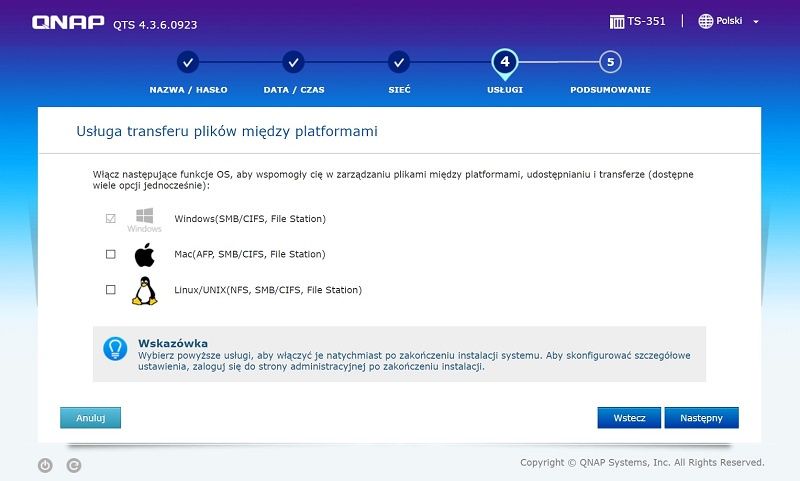Viewport: 800px width, 481px height.
Task: Enable the Linux/UNIX NFS checkbox
Action: (x=110, y=290)
